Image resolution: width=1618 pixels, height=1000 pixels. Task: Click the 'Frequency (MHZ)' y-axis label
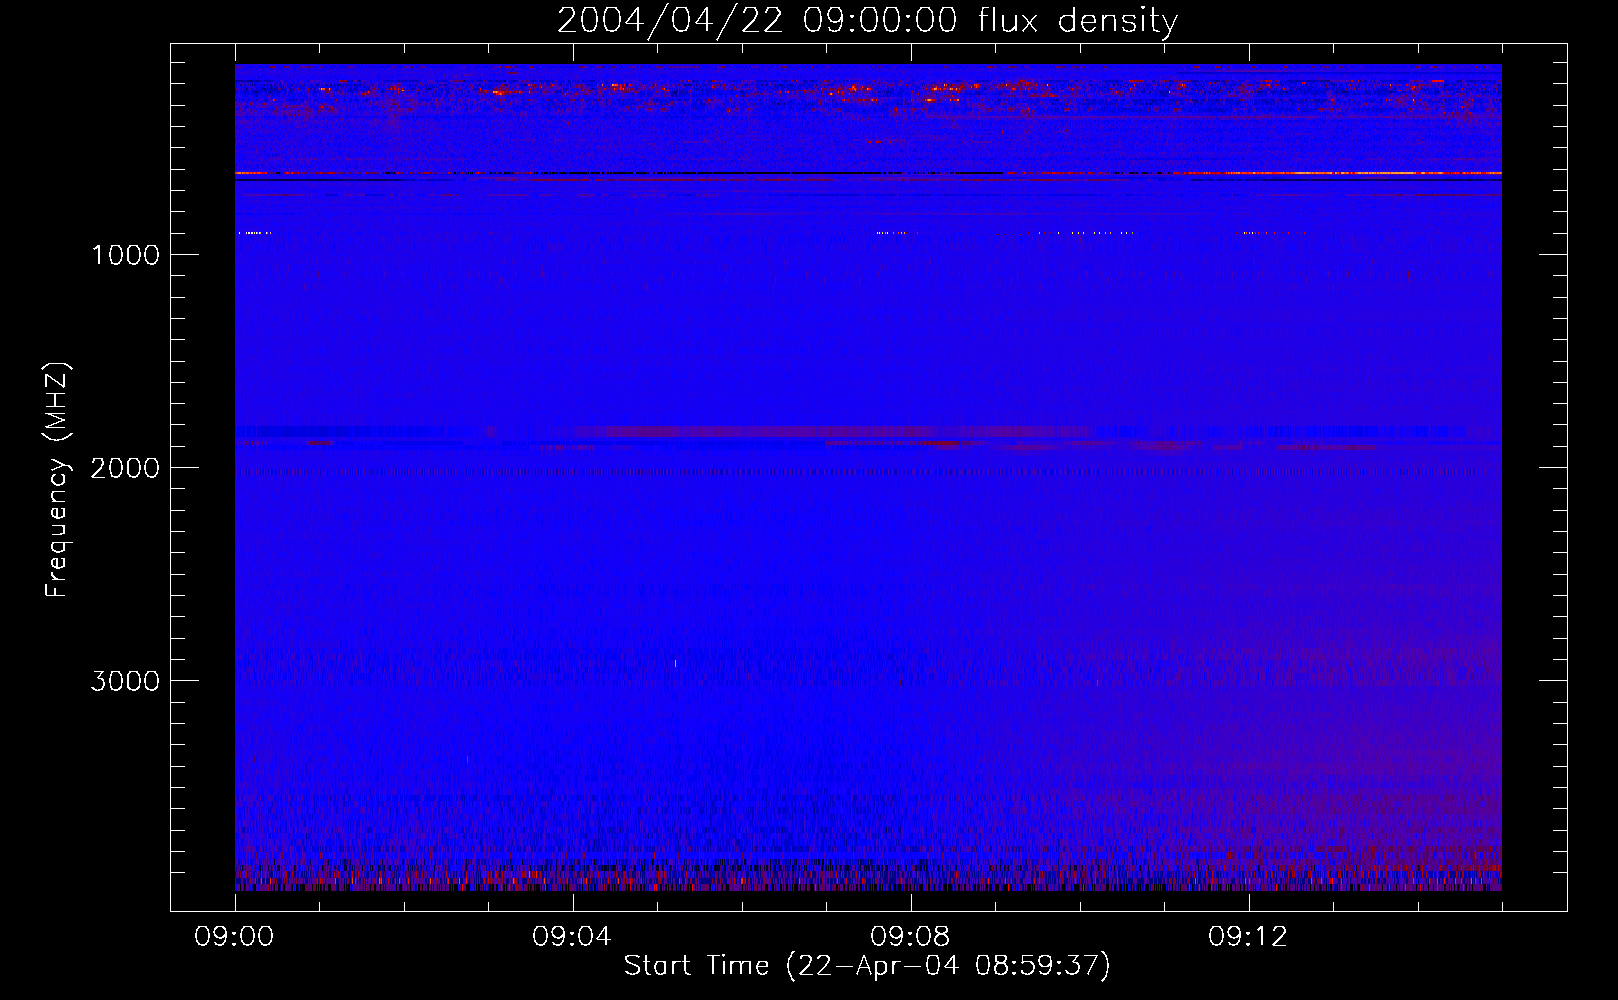click(x=57, y=480)
